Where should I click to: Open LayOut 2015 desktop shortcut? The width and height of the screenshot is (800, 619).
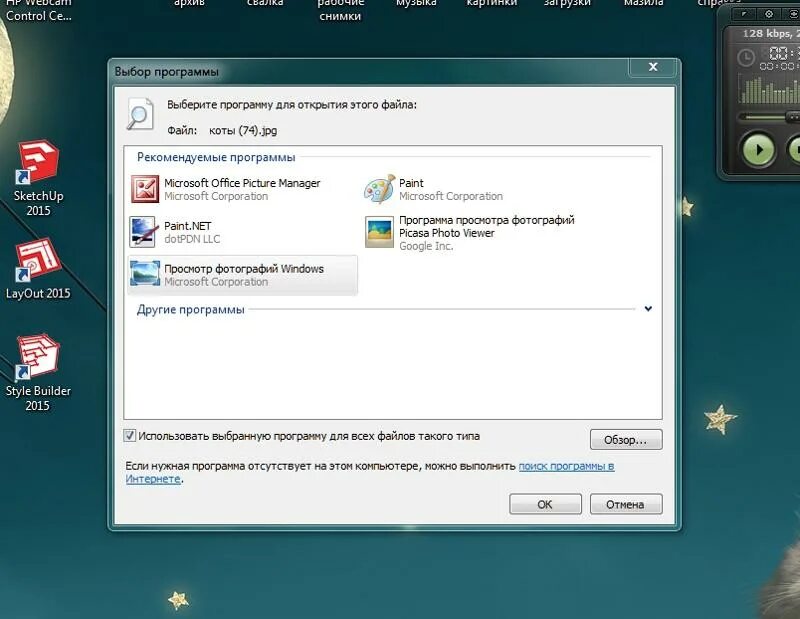point(38,269)
